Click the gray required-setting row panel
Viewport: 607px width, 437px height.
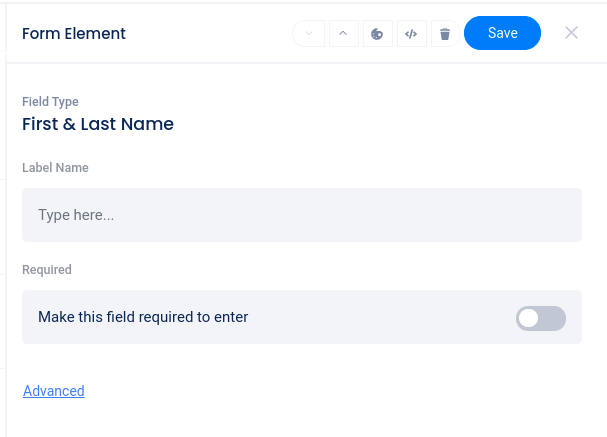[380, 317]
